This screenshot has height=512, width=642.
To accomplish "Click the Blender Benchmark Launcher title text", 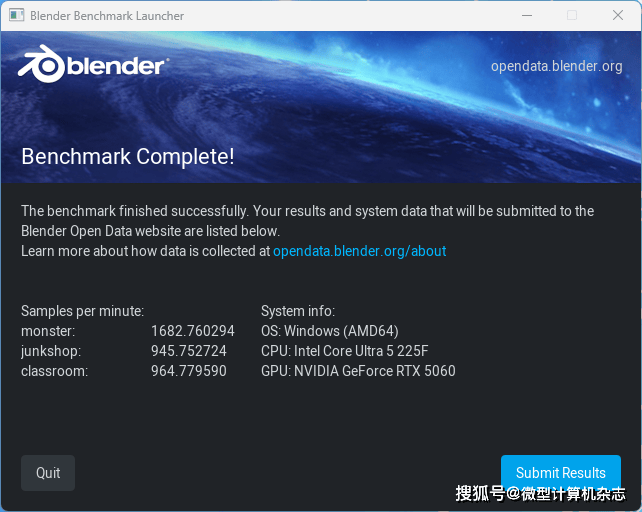I will [x=107, y=16].
